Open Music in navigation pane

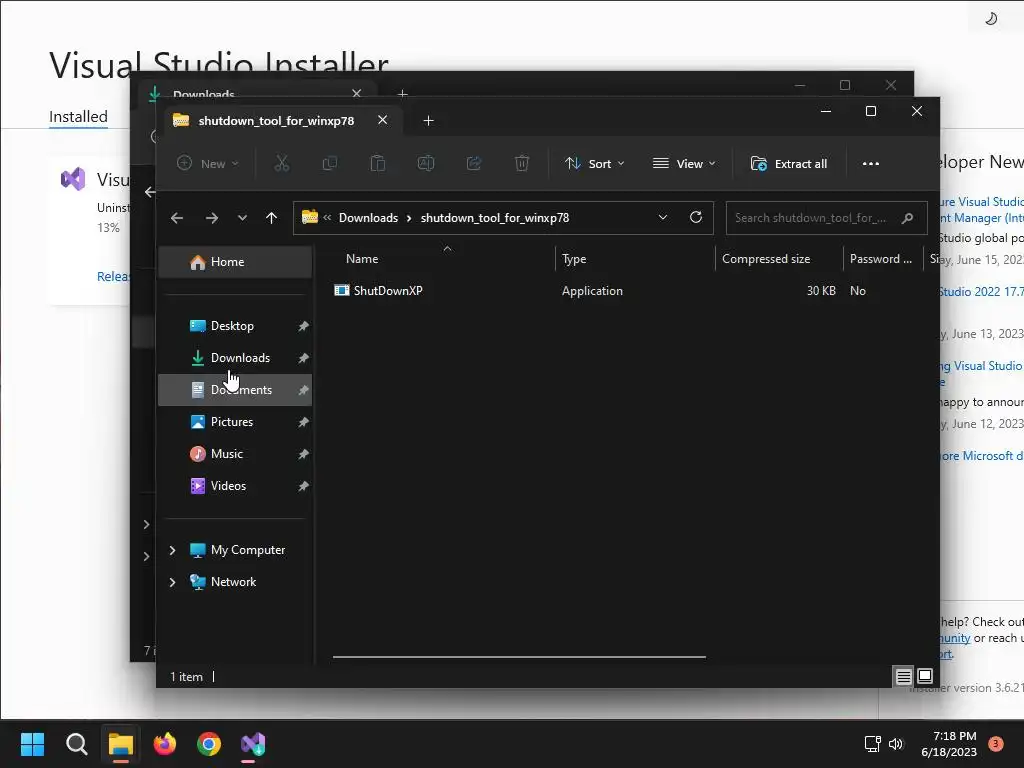click(235, 454)
